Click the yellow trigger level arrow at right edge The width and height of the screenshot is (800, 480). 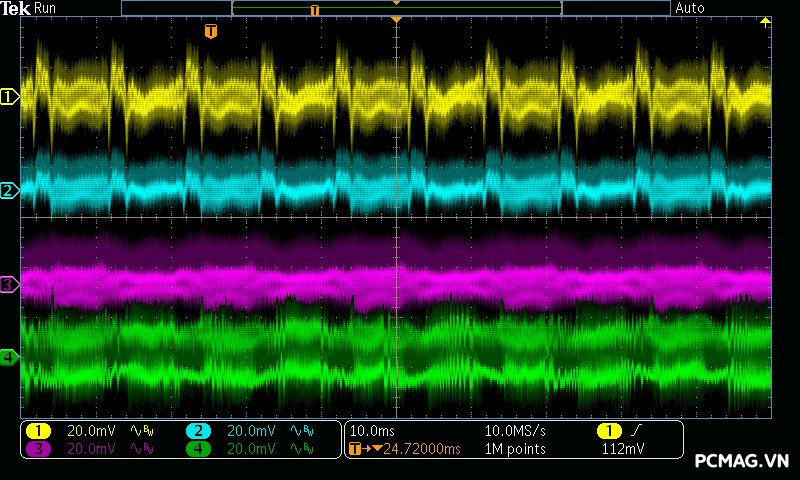pos(767,22)
